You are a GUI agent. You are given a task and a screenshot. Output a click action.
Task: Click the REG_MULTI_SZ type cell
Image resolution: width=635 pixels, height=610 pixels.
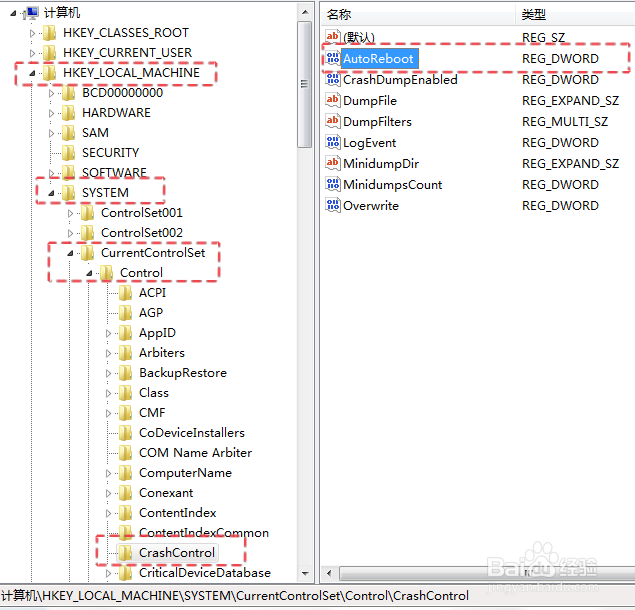click(x=565, y=122)
